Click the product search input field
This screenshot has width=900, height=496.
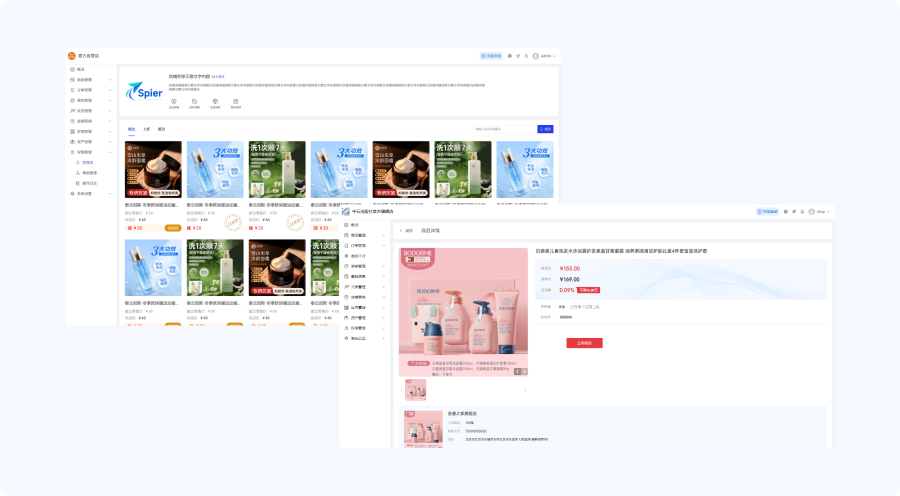click(x=504, y=129)
